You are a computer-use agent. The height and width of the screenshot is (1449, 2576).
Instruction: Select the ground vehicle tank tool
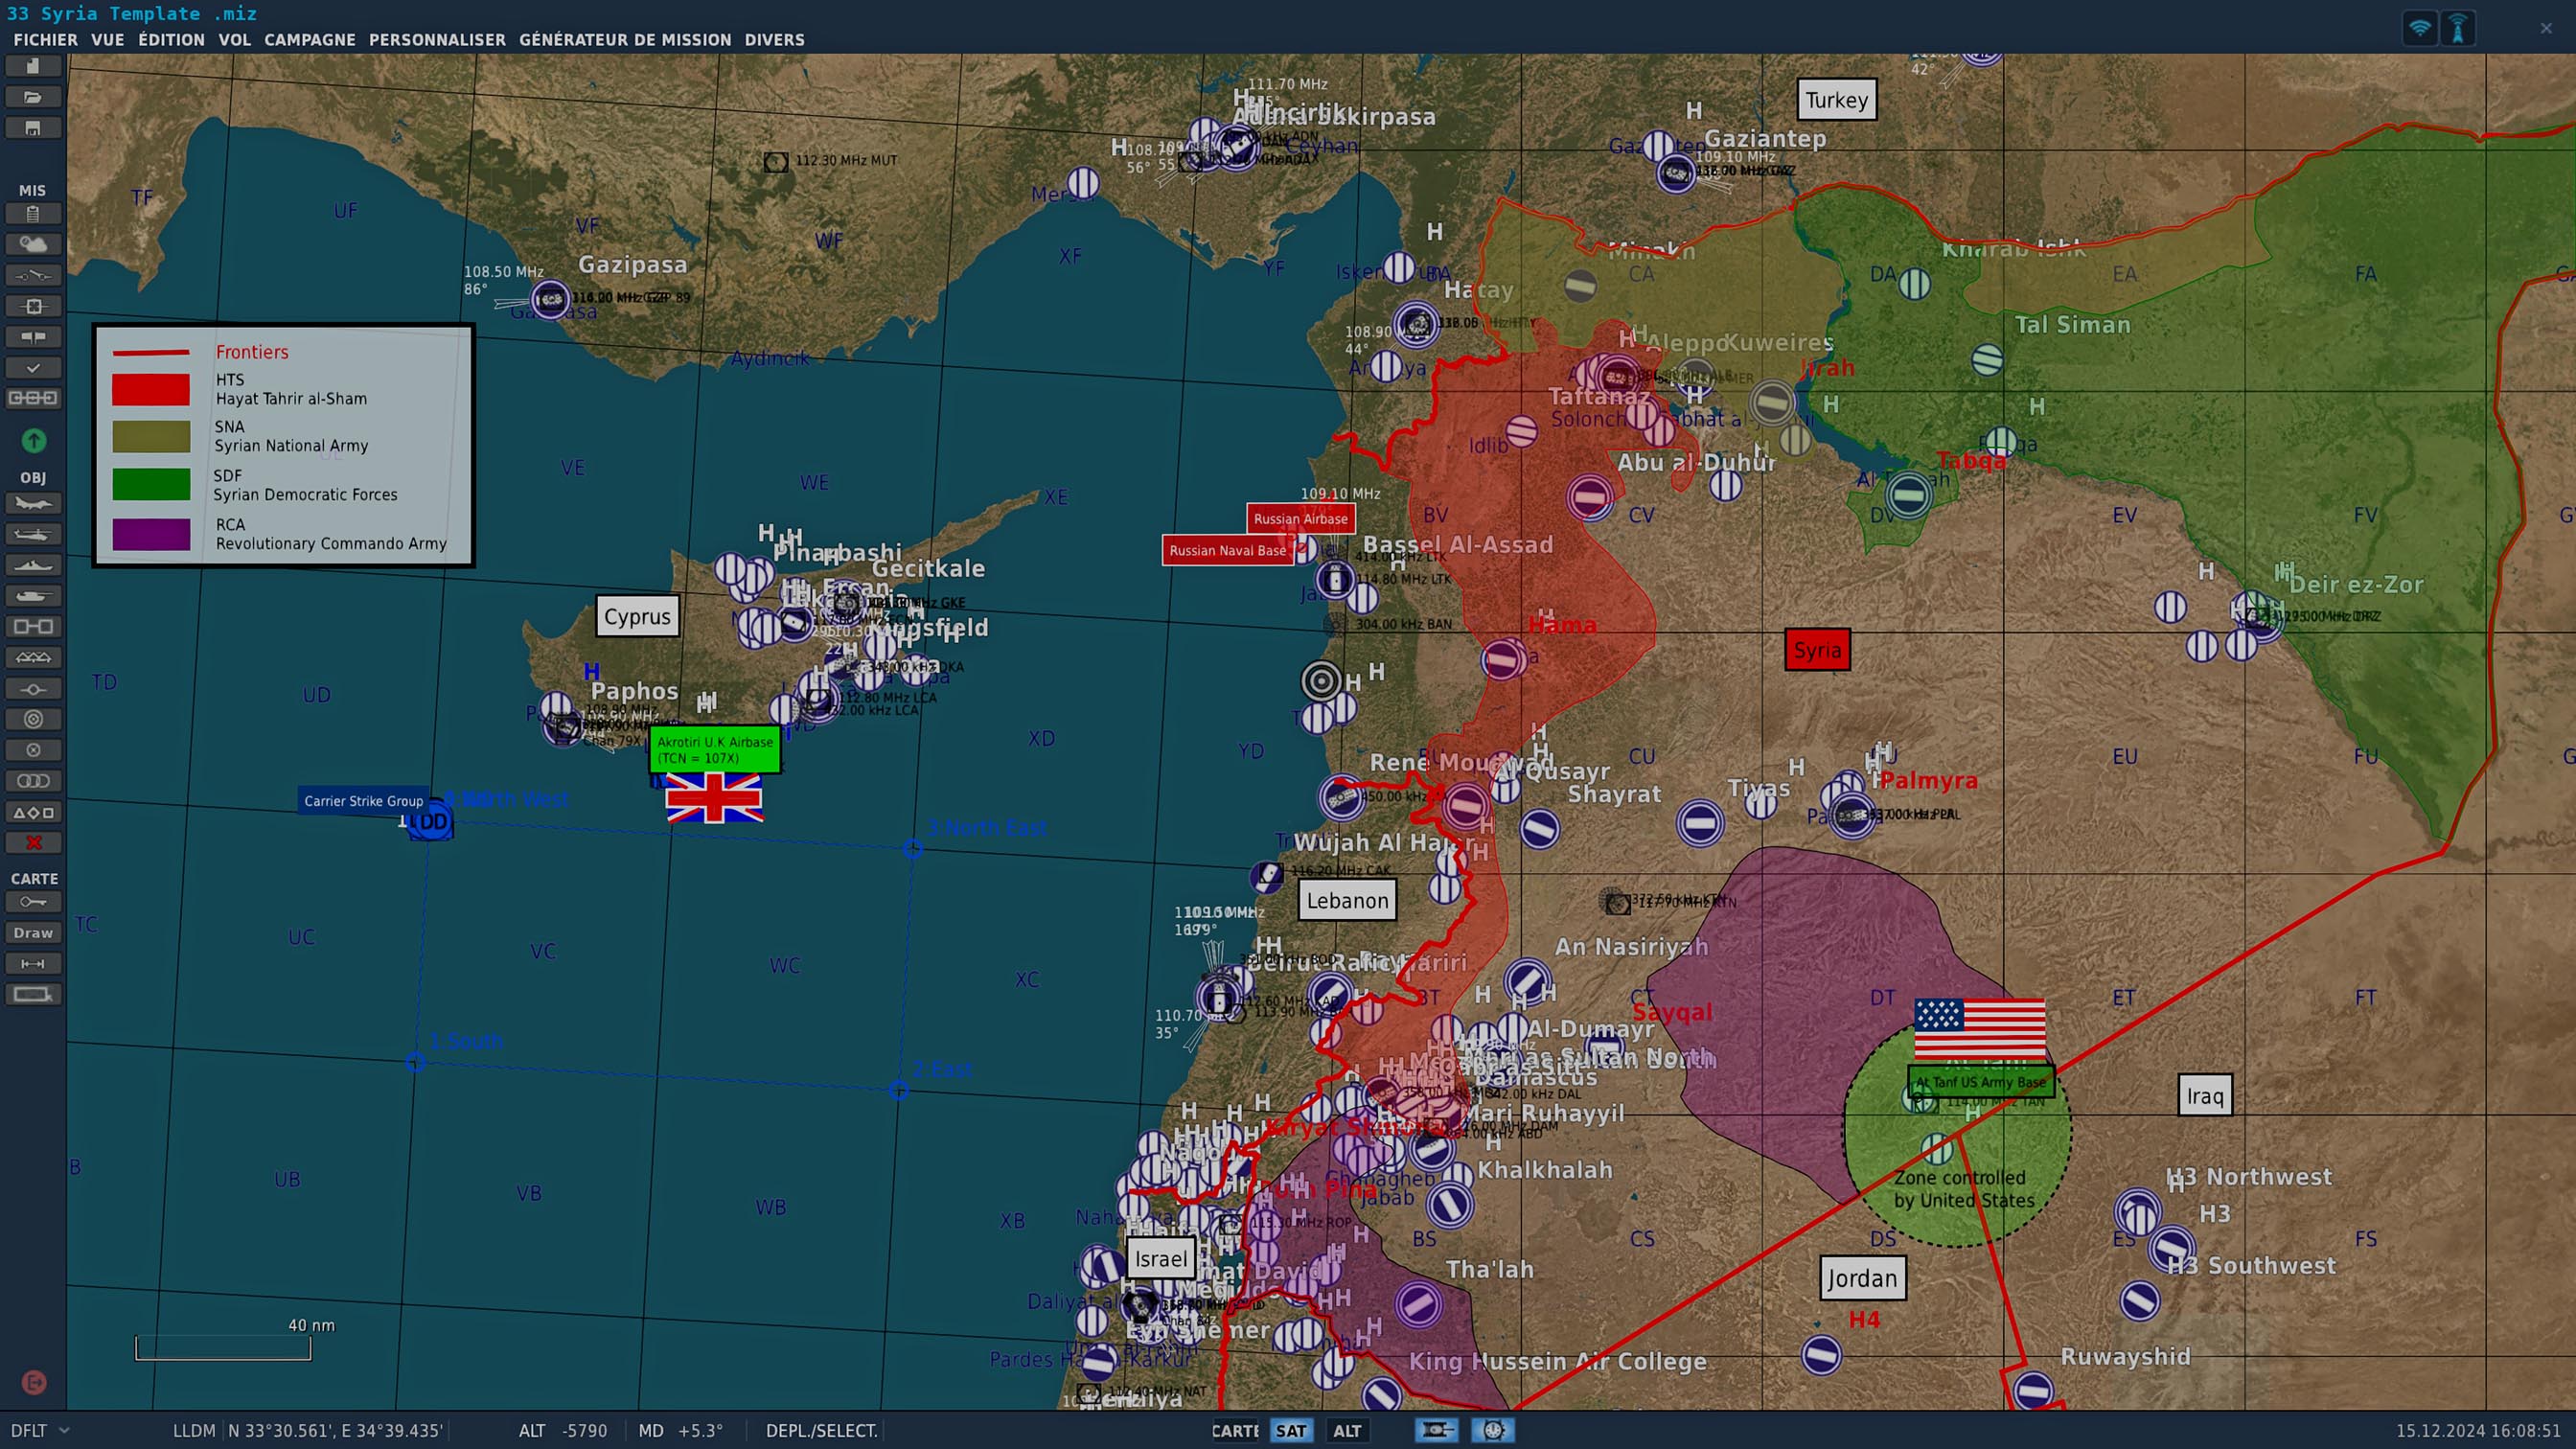pyautogui.click(x=33, y=597)
